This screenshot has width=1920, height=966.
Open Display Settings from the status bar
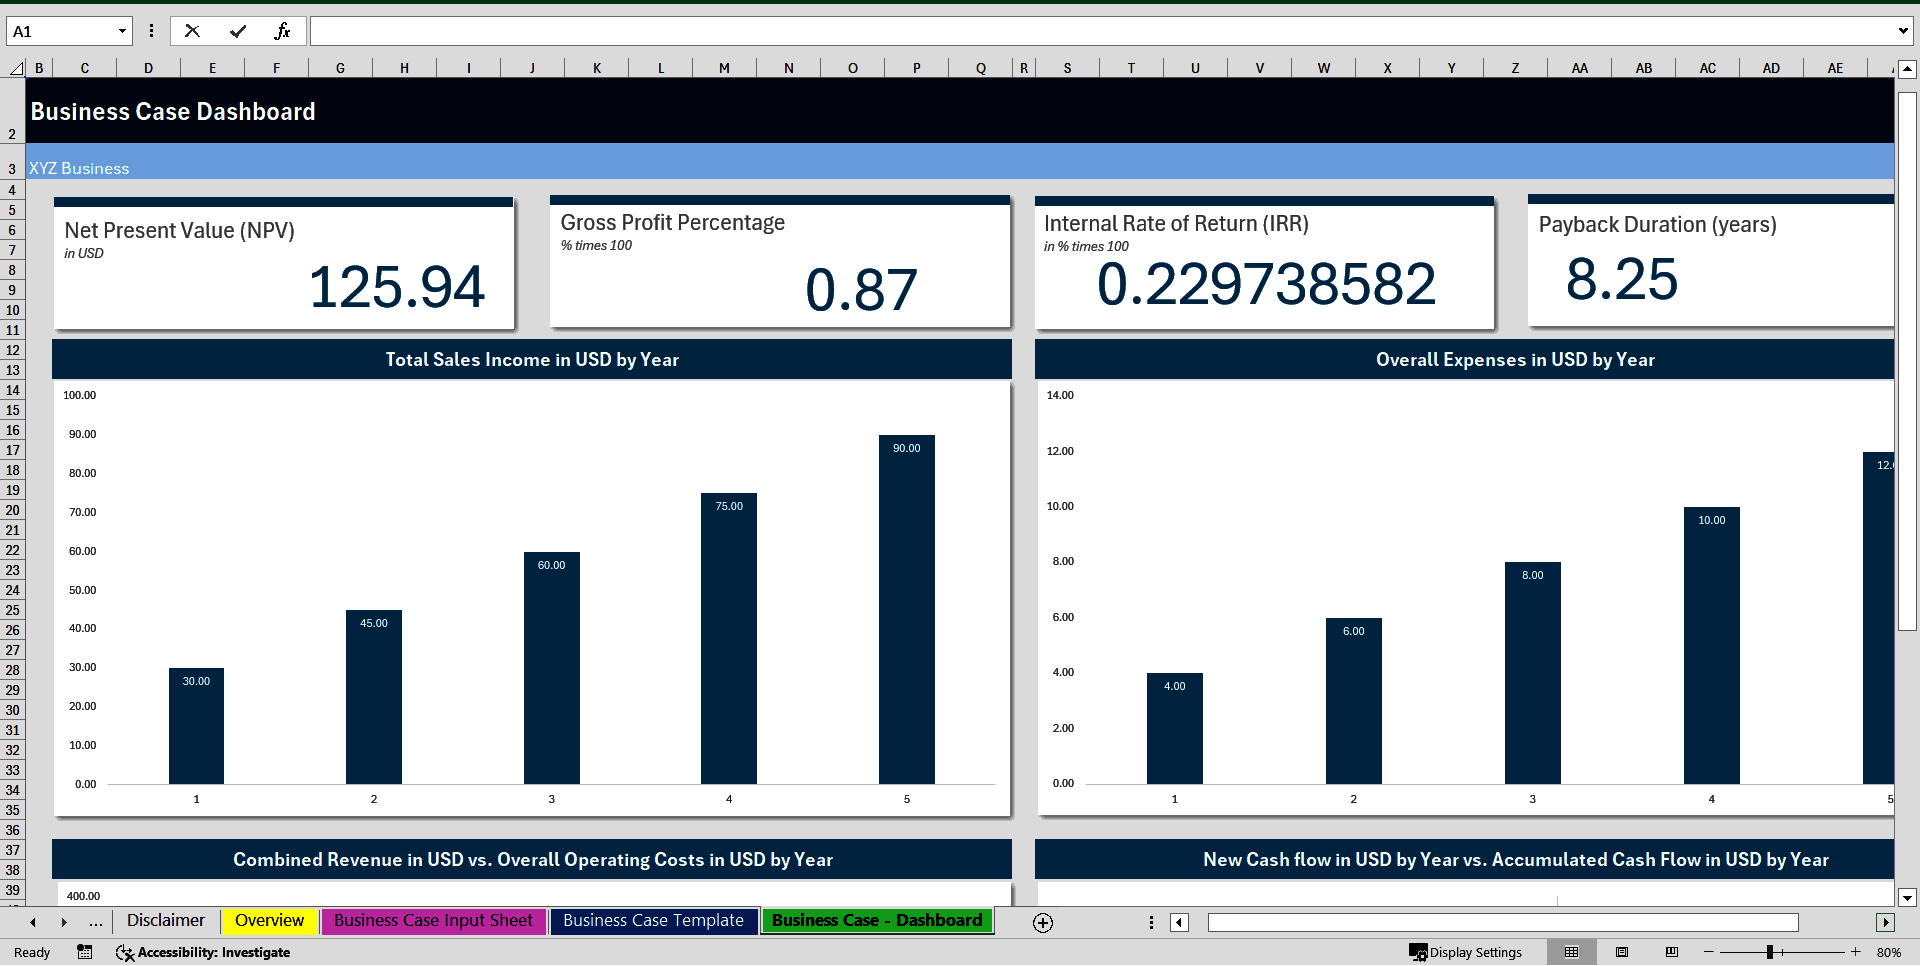(1467, 952)
